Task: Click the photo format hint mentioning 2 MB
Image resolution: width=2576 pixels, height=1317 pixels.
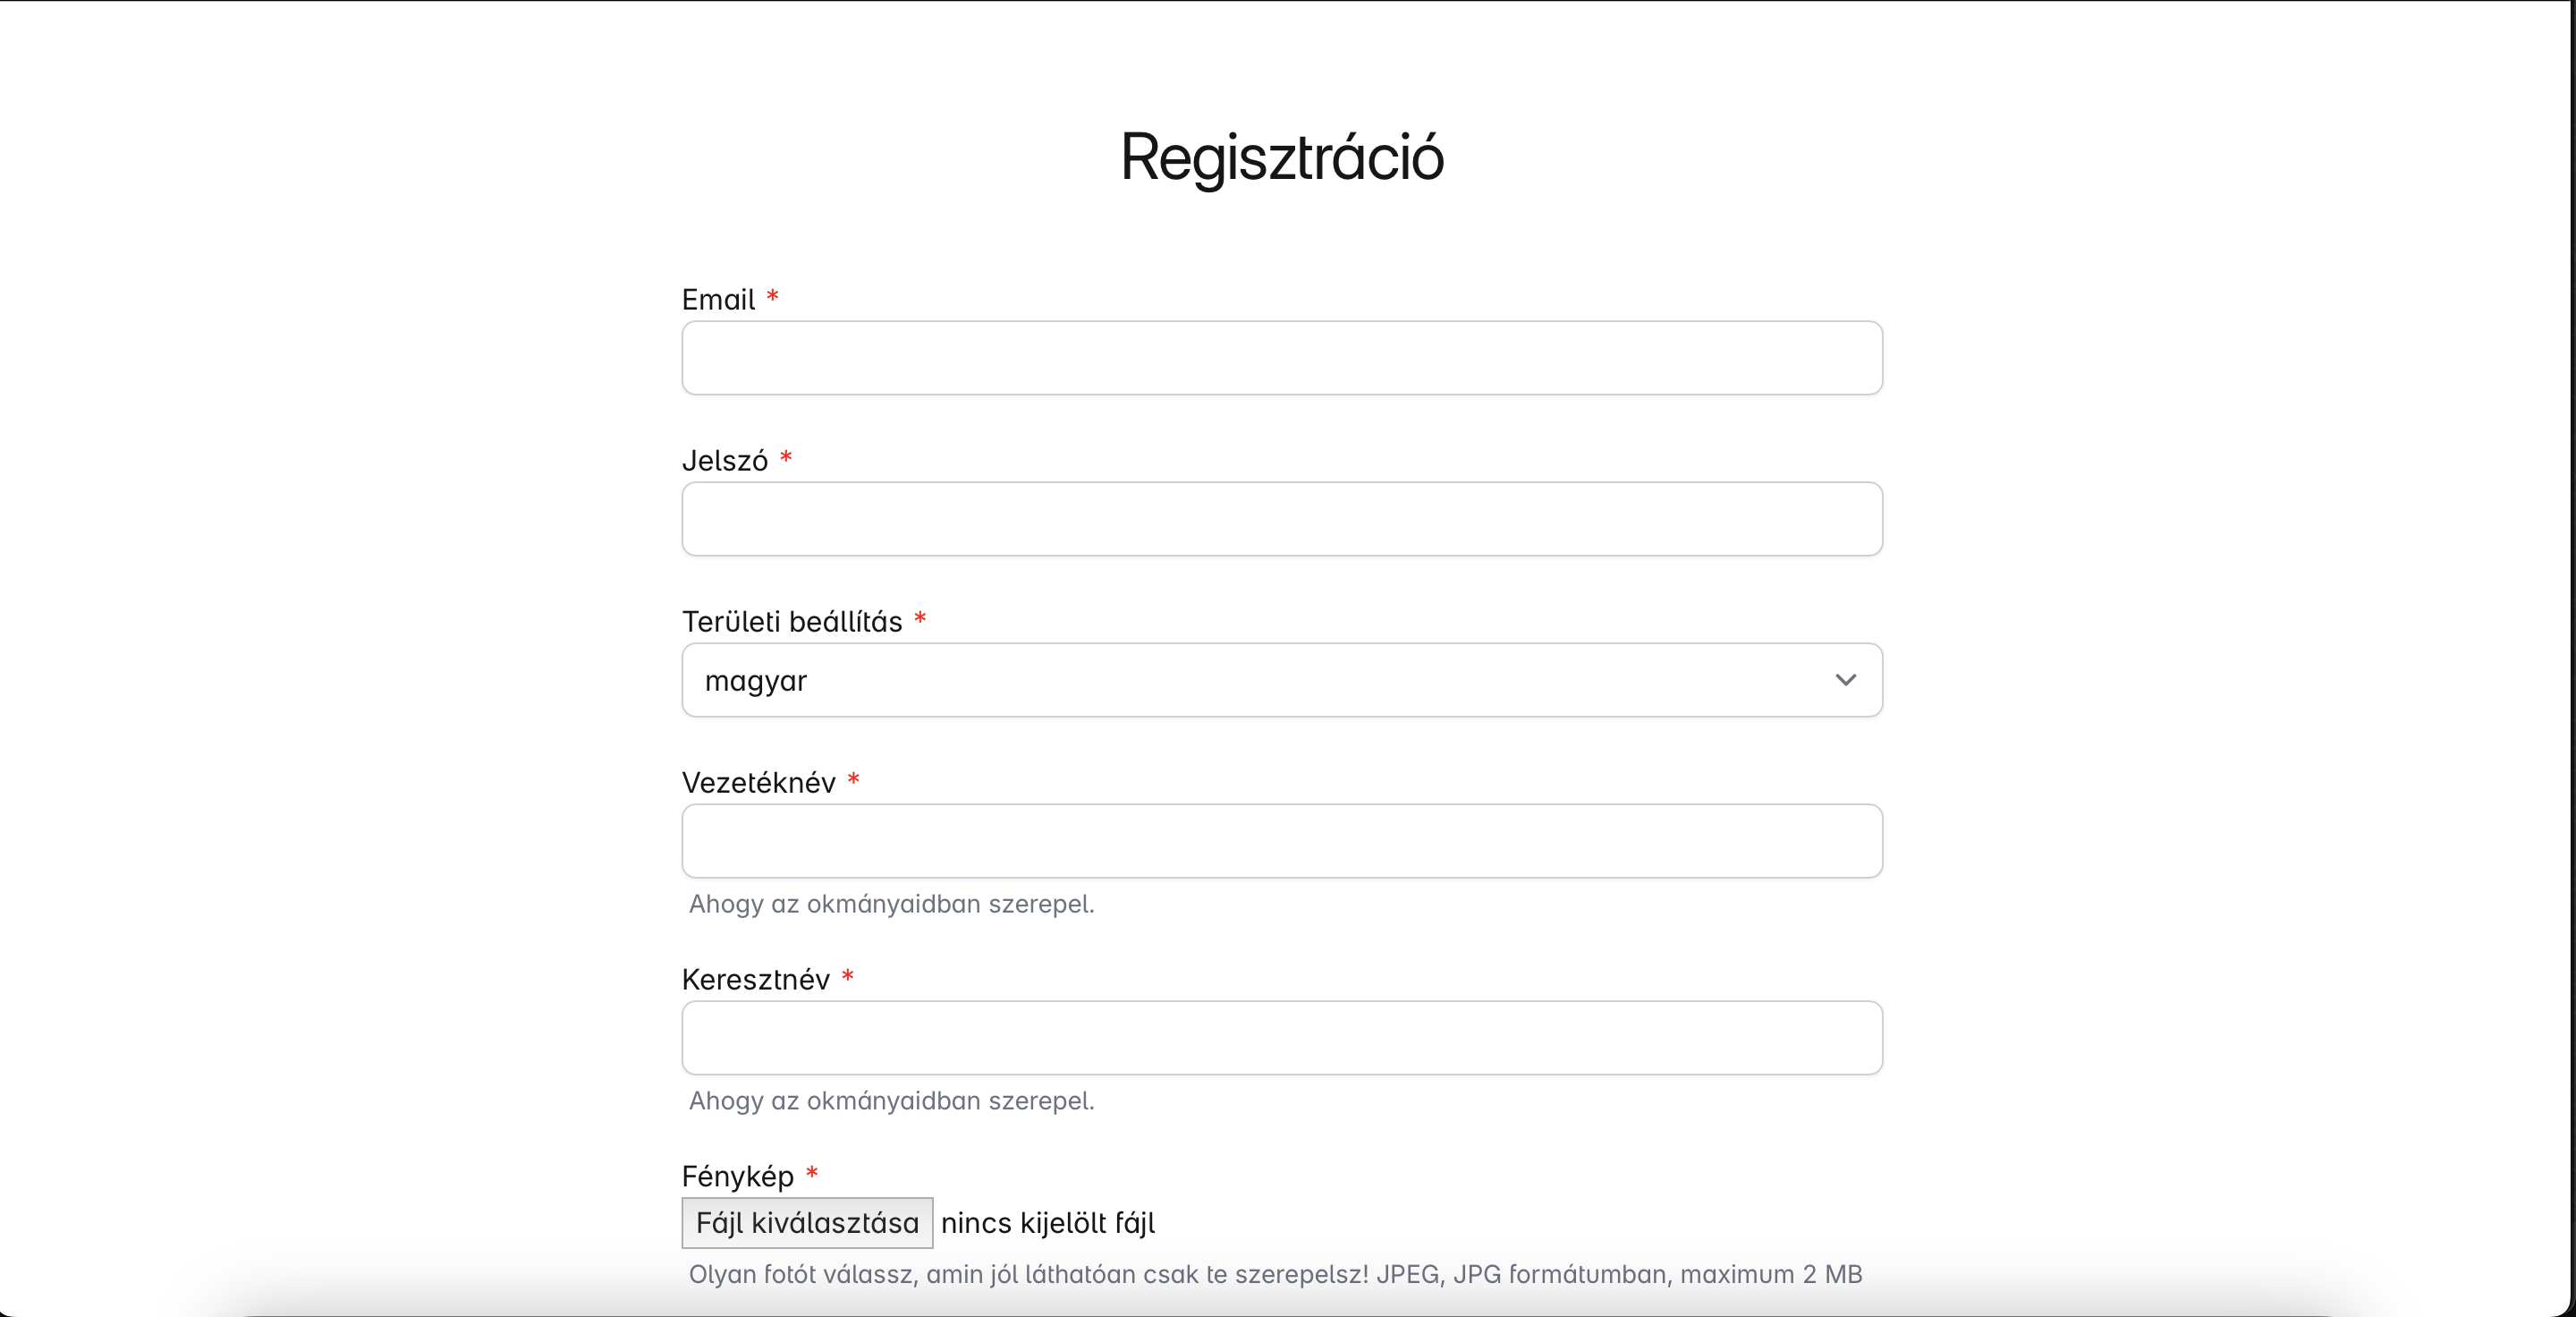Action: click(1275, 1275)
